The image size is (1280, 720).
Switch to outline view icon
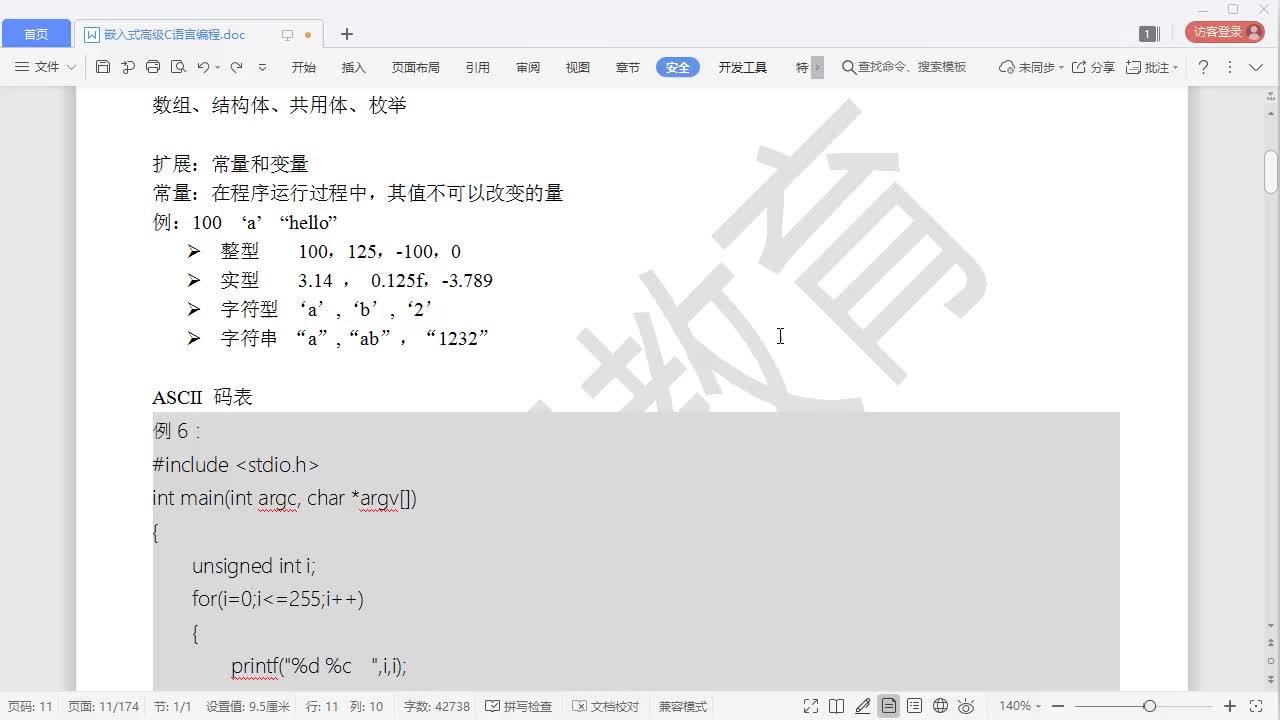(x=914, y=706)
